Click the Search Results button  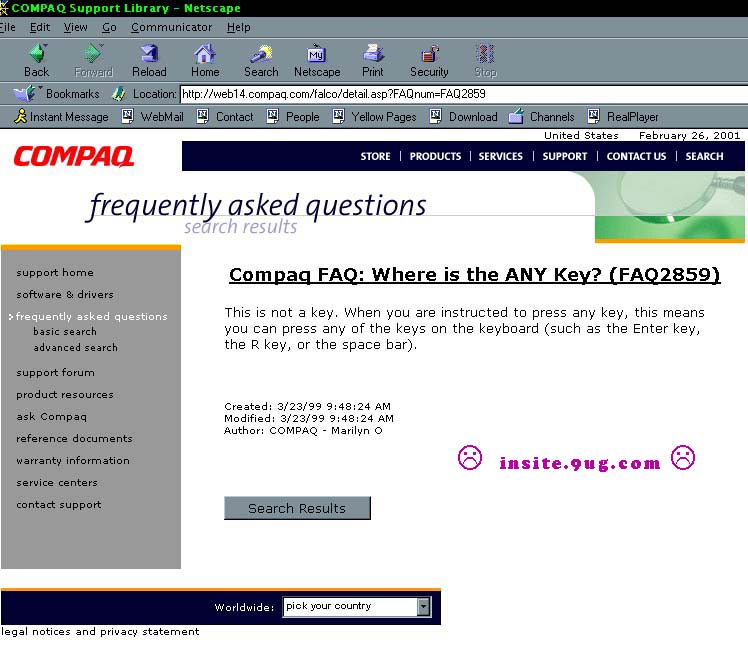pyautogui.click(x=297, y=508)
